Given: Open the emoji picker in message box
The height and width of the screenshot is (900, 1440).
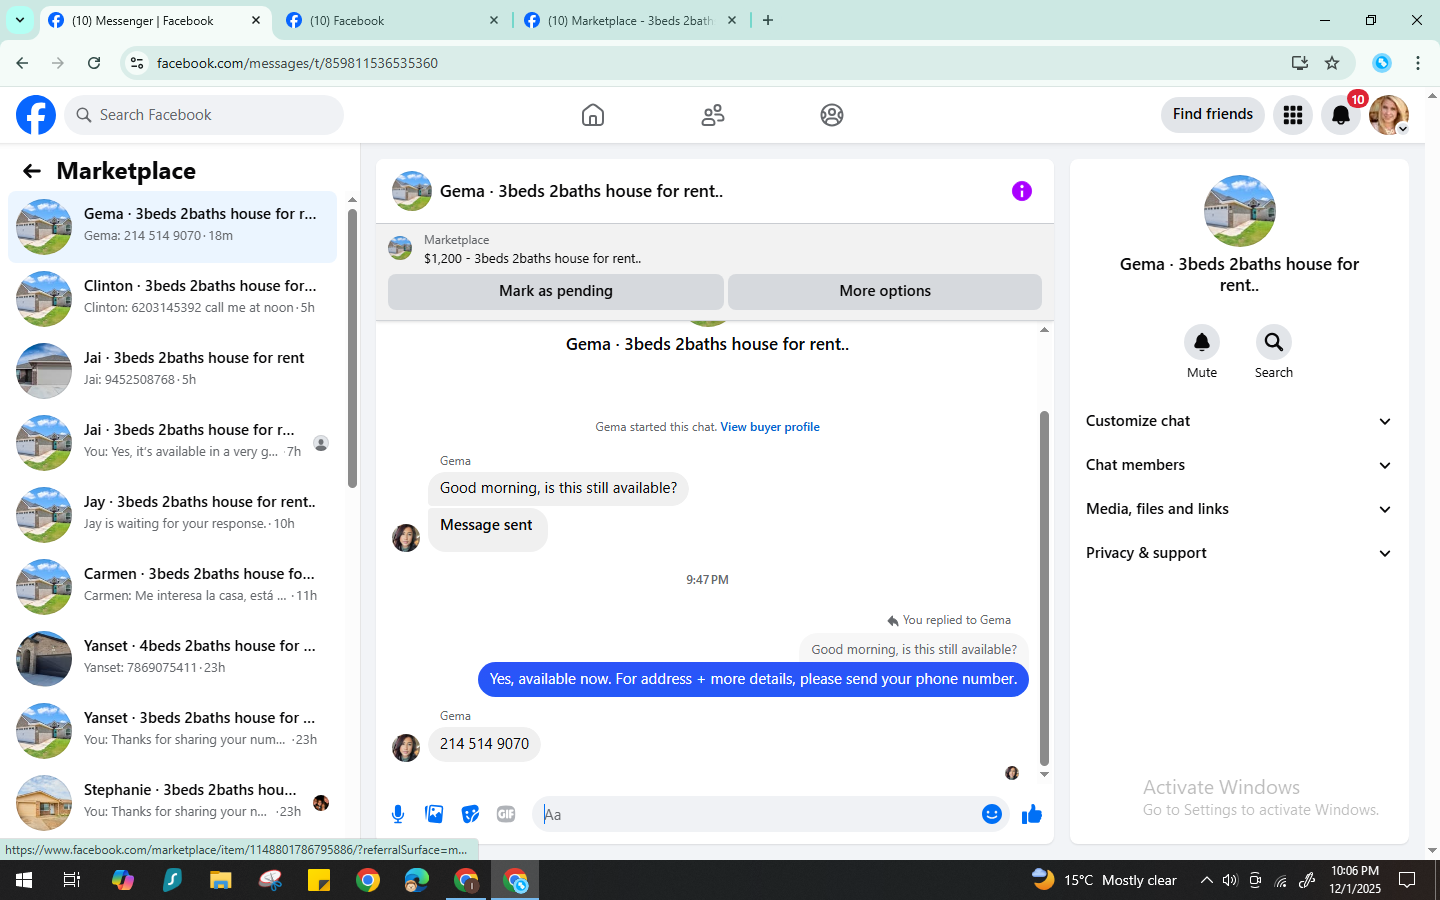Looking at the screenshot, I should (x=992, y=814).
